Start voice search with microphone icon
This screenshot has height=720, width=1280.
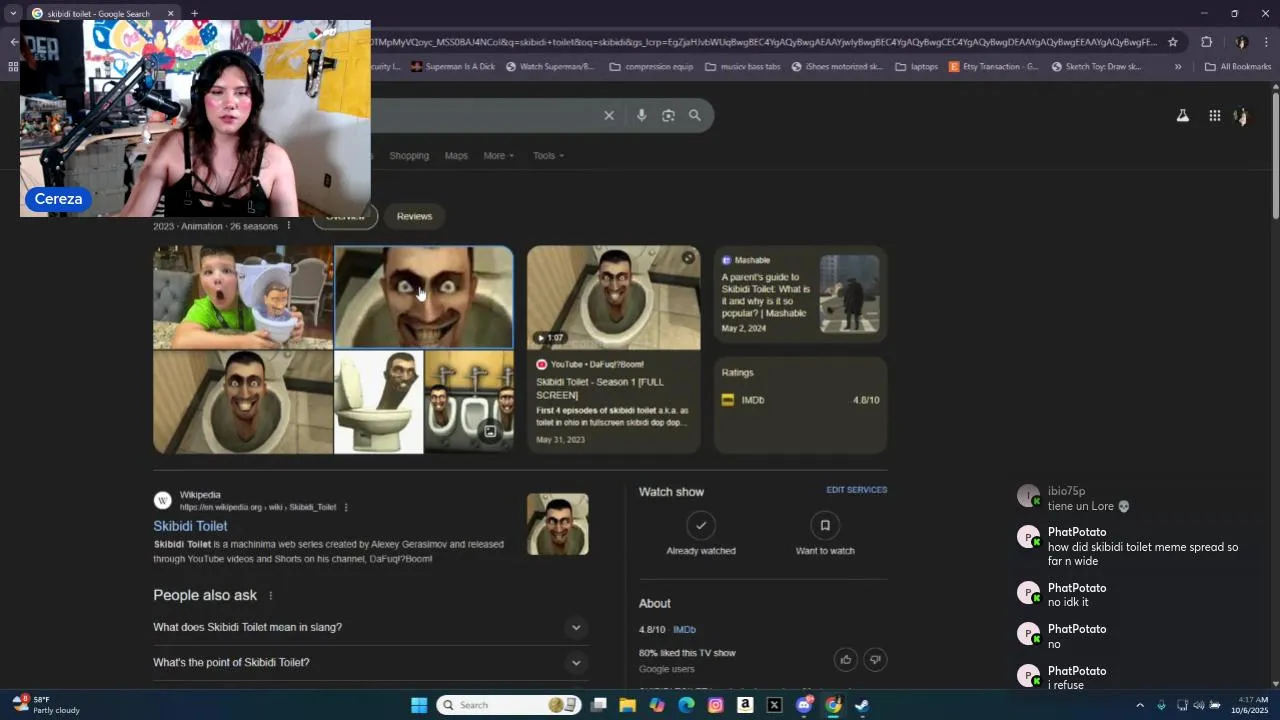641,116
